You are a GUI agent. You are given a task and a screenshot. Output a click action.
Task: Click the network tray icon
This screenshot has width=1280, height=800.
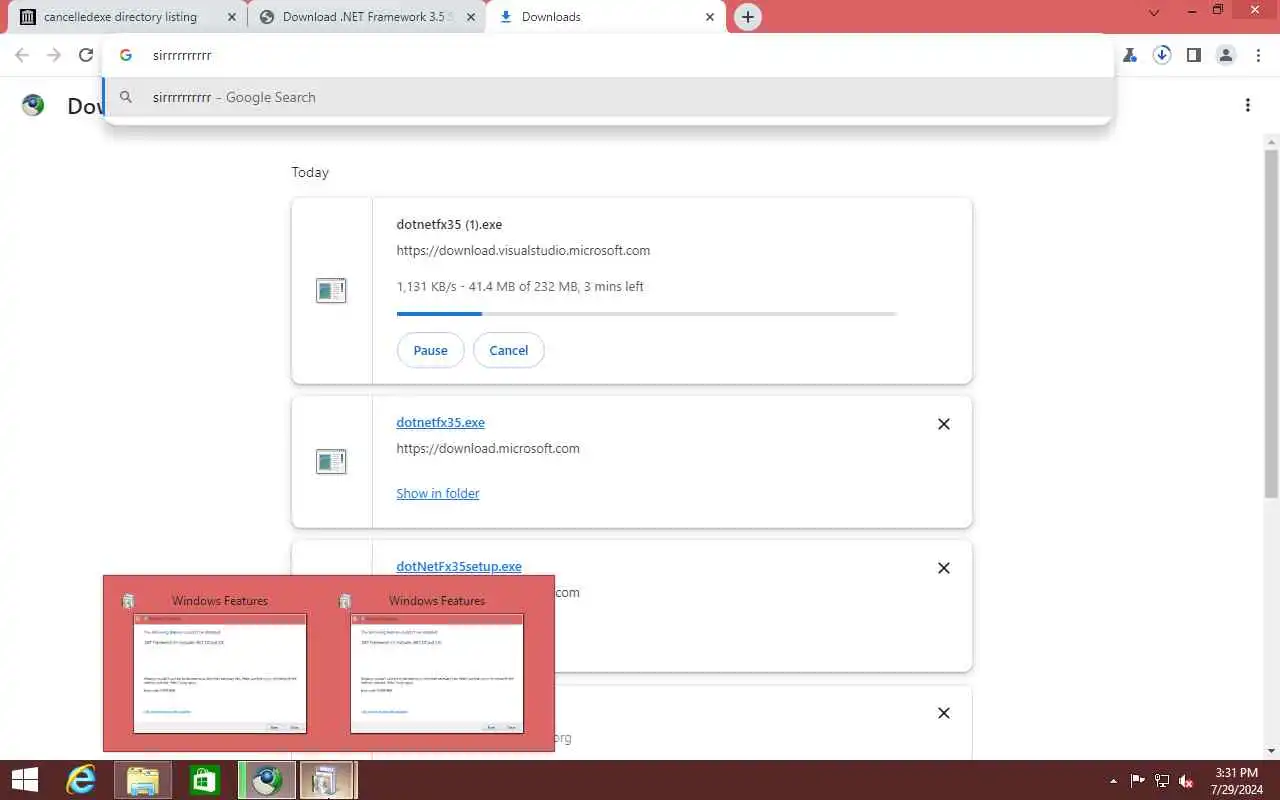coord(1162,781)
